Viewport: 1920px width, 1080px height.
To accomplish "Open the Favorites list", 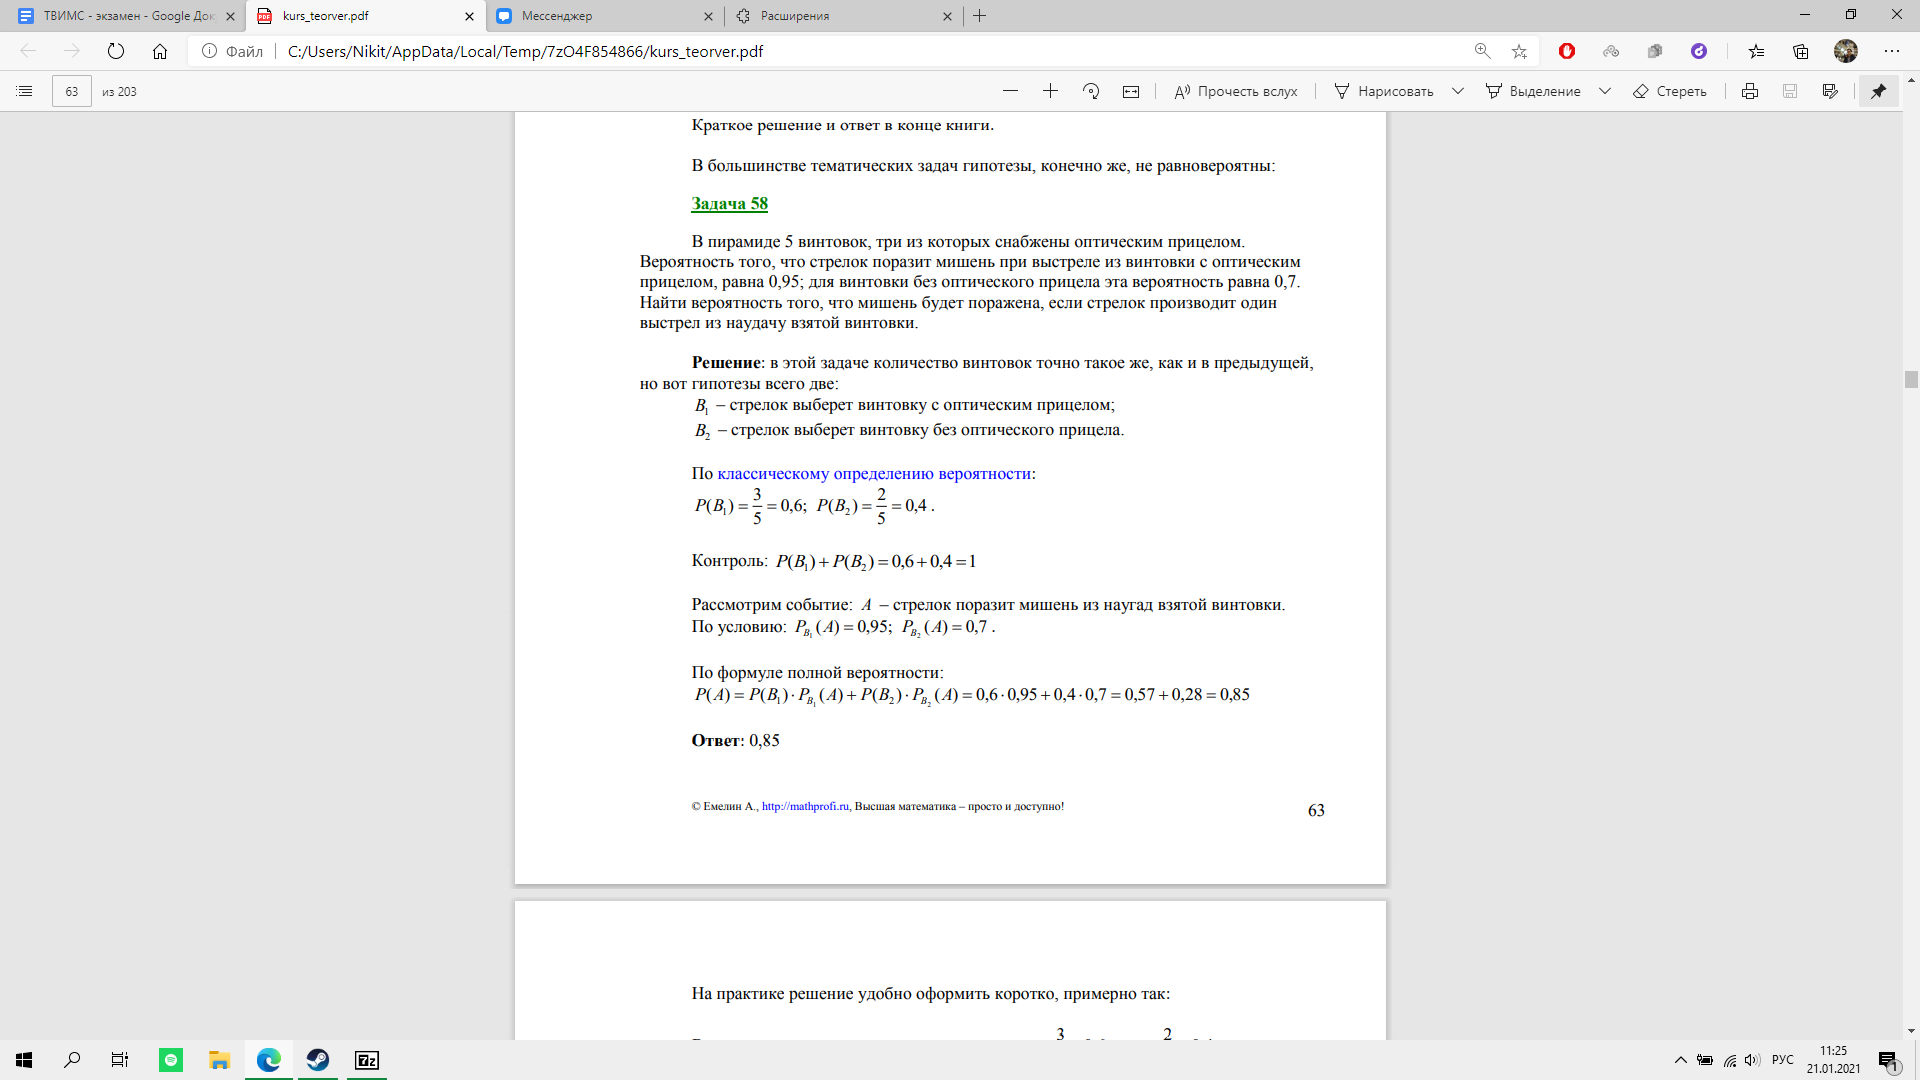I will click(1756, 51).
